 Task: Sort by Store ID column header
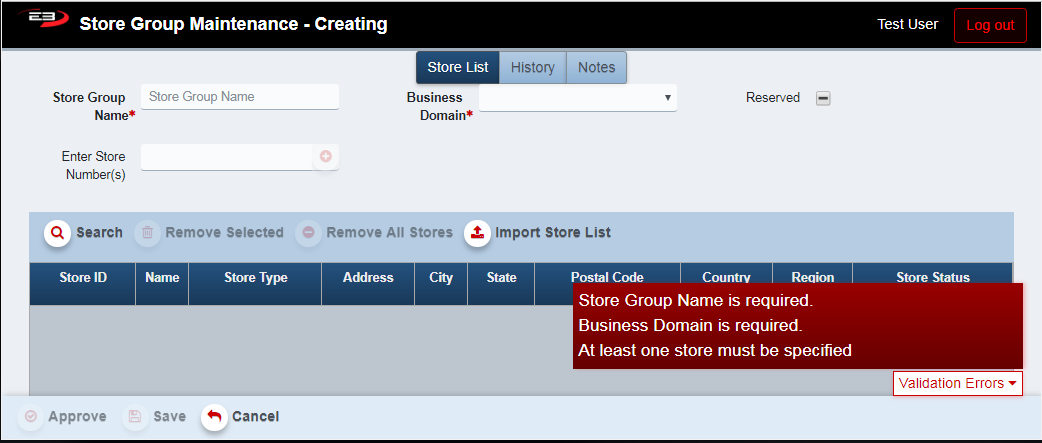[x=83, y=278]
